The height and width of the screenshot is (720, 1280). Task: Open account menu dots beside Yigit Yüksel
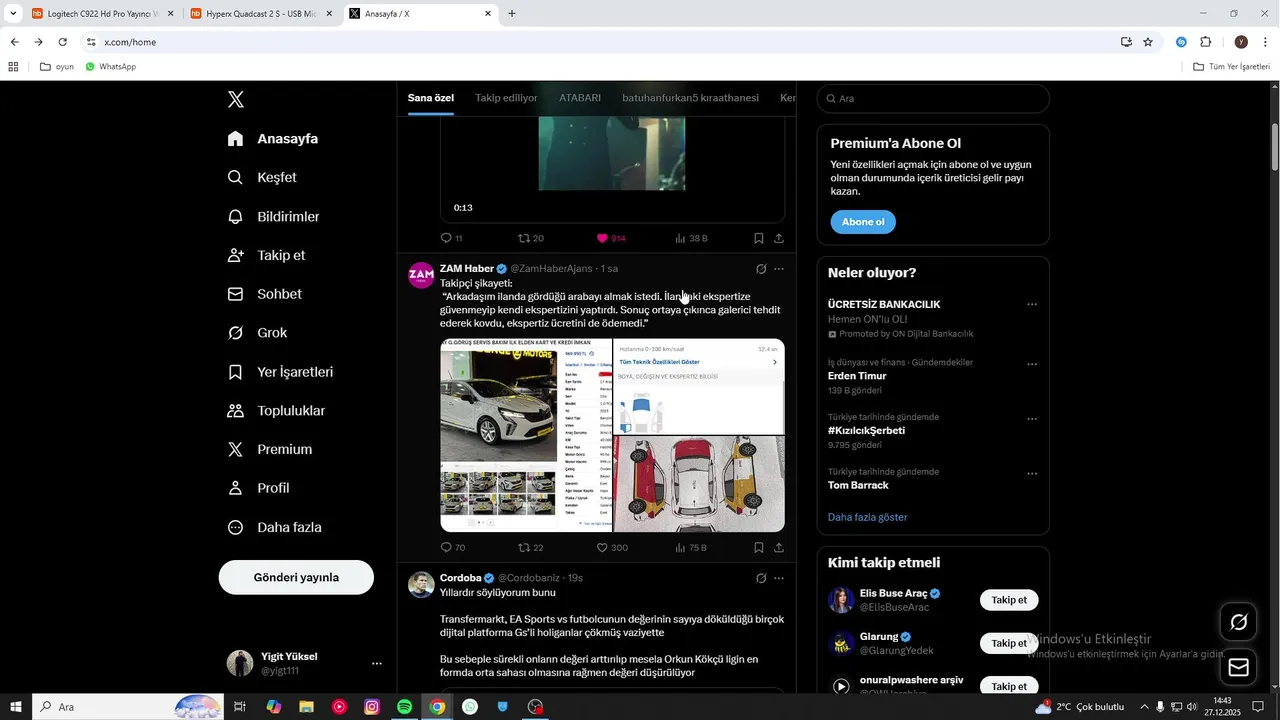click(x=377, y=663)
